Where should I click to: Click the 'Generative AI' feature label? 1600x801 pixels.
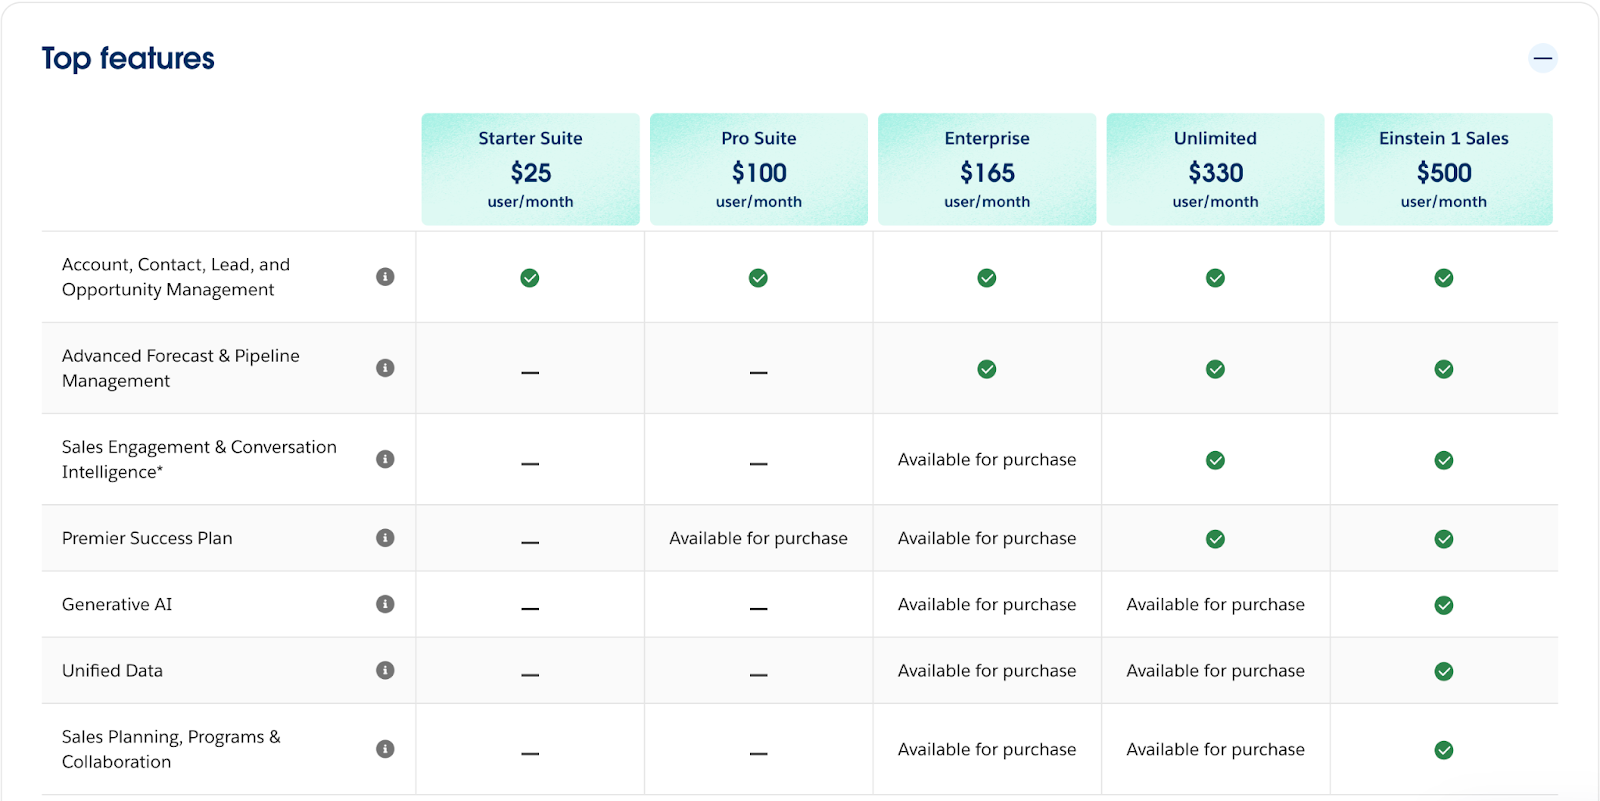click(117, 604)
